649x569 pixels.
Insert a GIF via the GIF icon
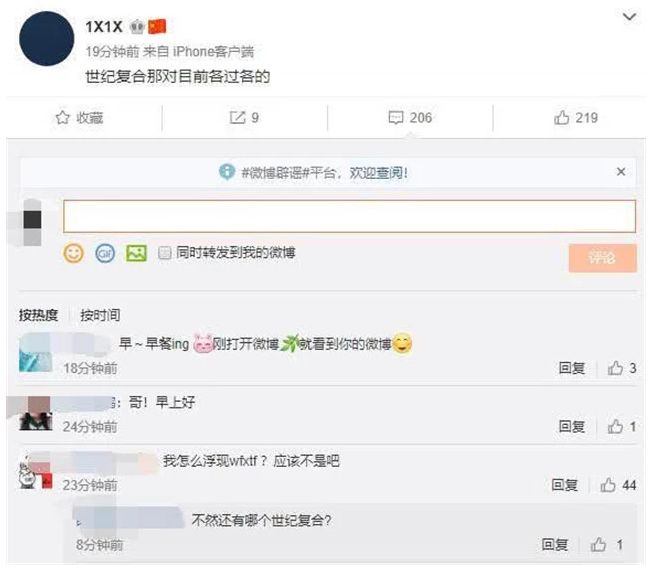(105, 253)
